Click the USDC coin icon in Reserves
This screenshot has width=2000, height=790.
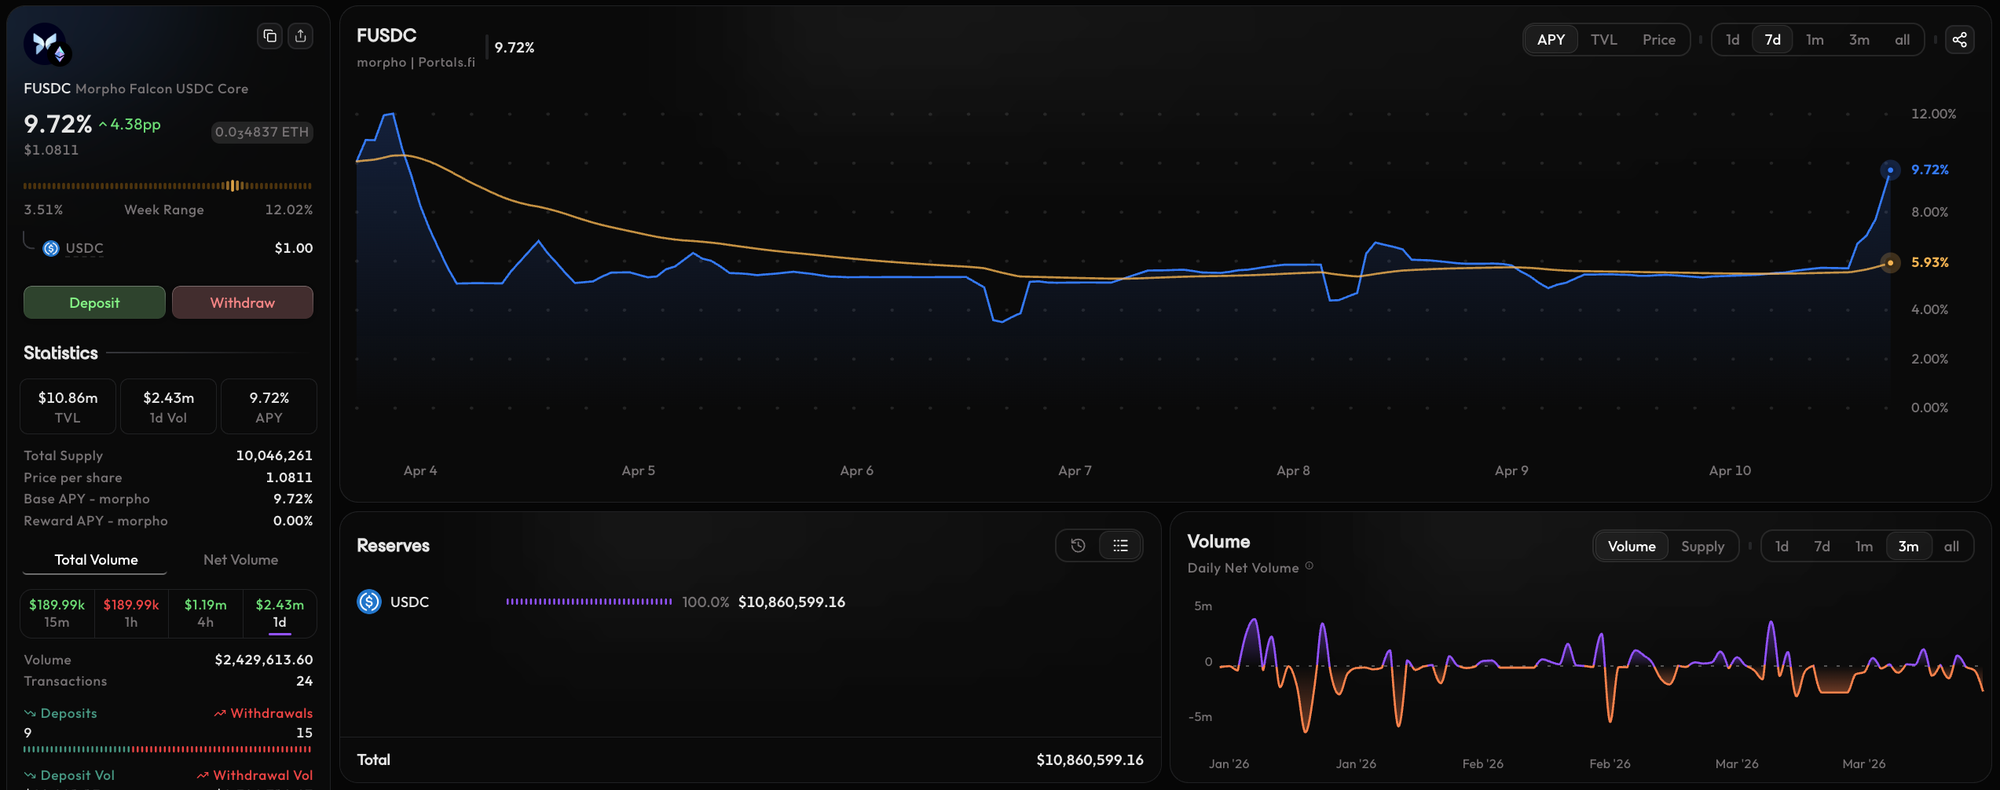point(369,602)
